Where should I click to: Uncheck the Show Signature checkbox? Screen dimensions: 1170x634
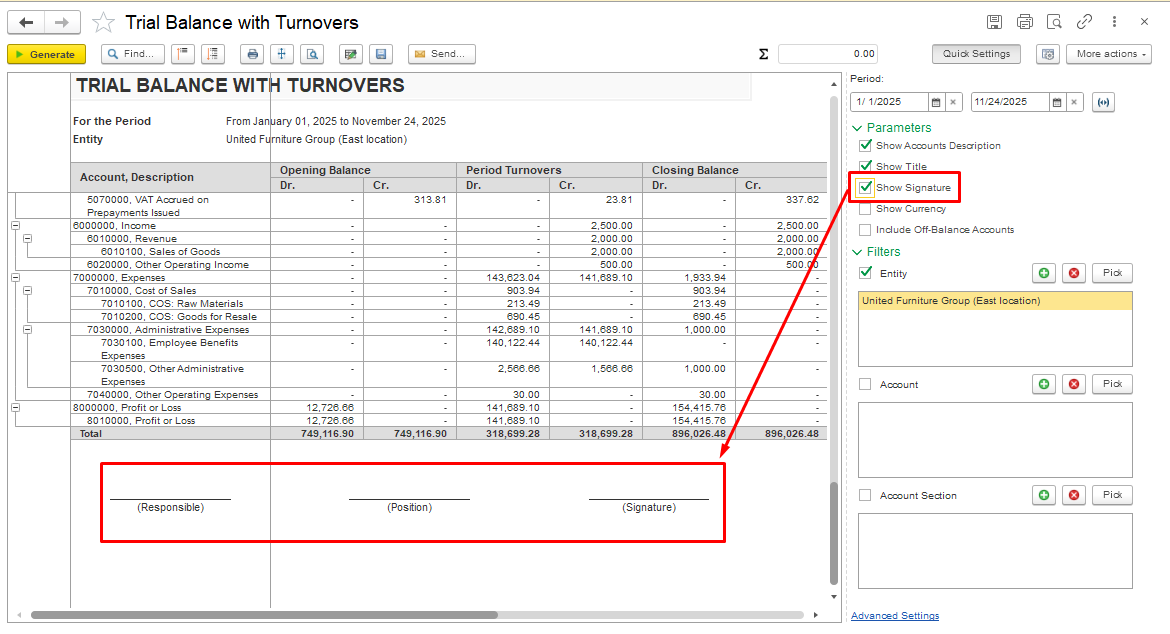(x=866, y=187)
